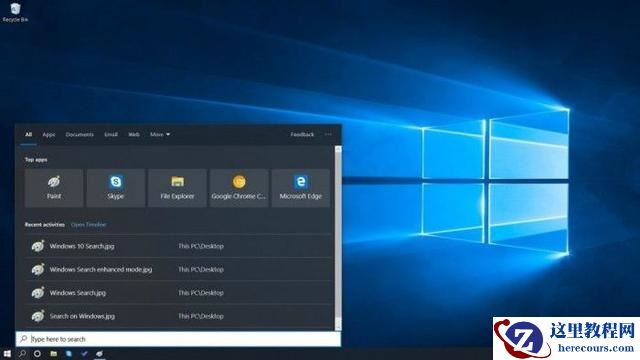Switch to the Email tab
Viewport: 640px width, 360px height.
(111, 134)
